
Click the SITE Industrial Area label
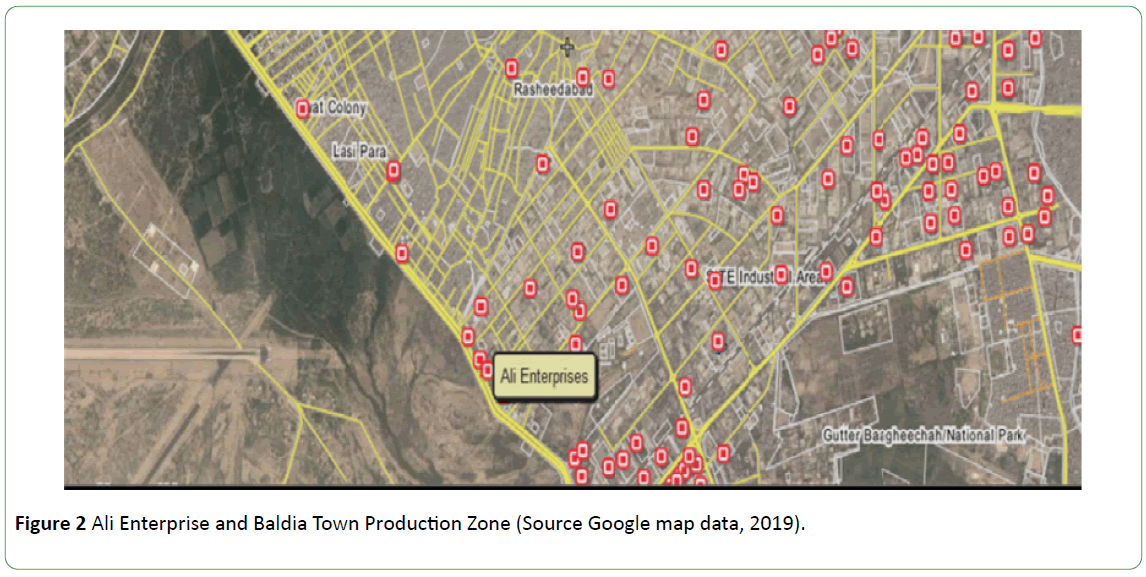tap(765, 276)
